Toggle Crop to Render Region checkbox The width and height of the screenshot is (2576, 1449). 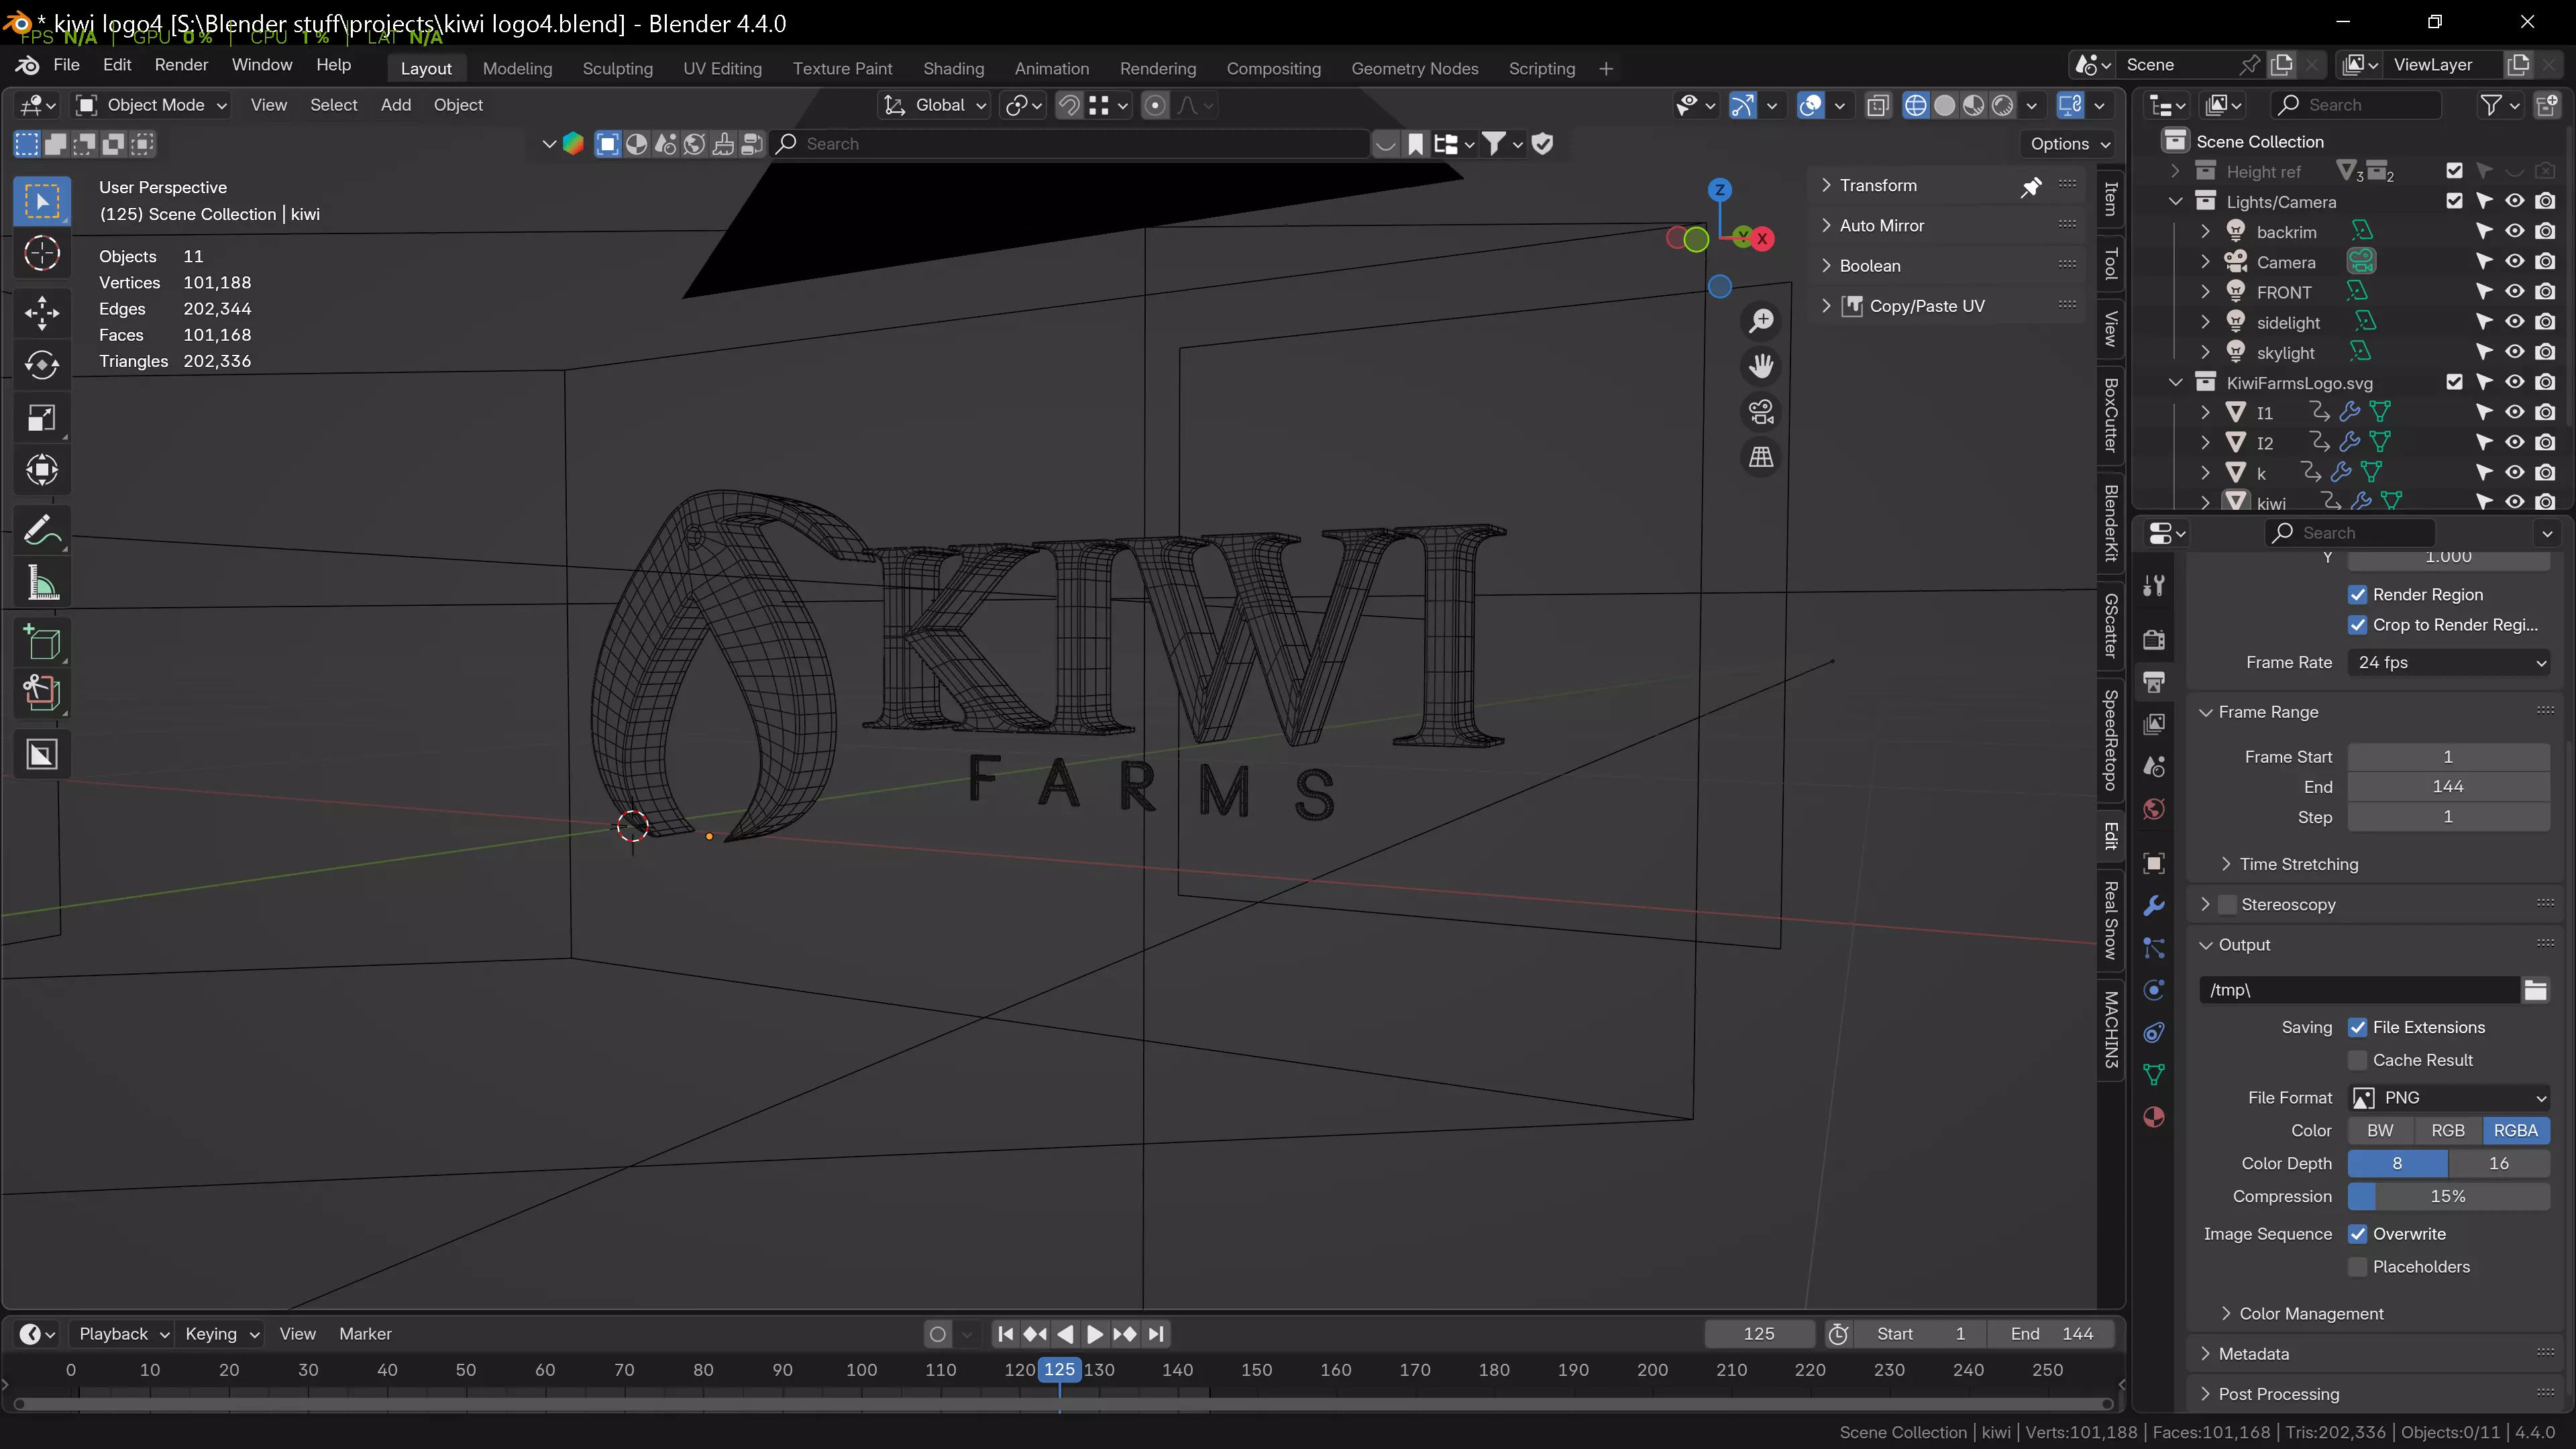[x=2357, y=624]
